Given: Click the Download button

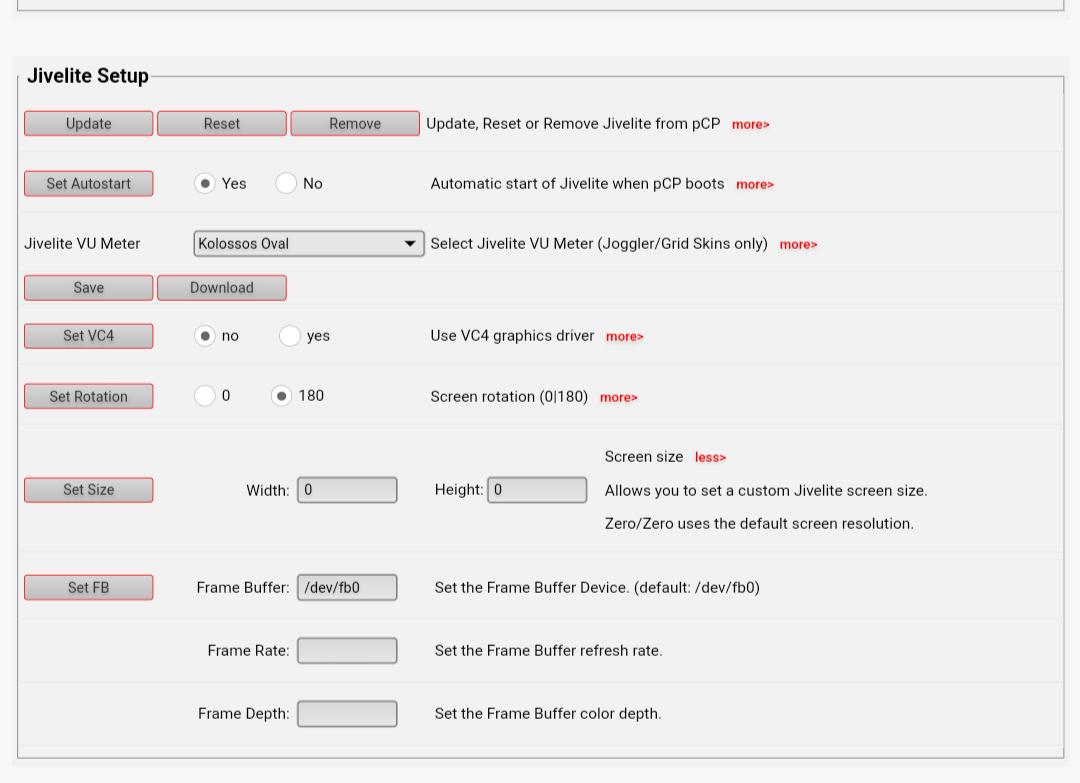Looking at the screenshot, I should (x=222, y=288).
